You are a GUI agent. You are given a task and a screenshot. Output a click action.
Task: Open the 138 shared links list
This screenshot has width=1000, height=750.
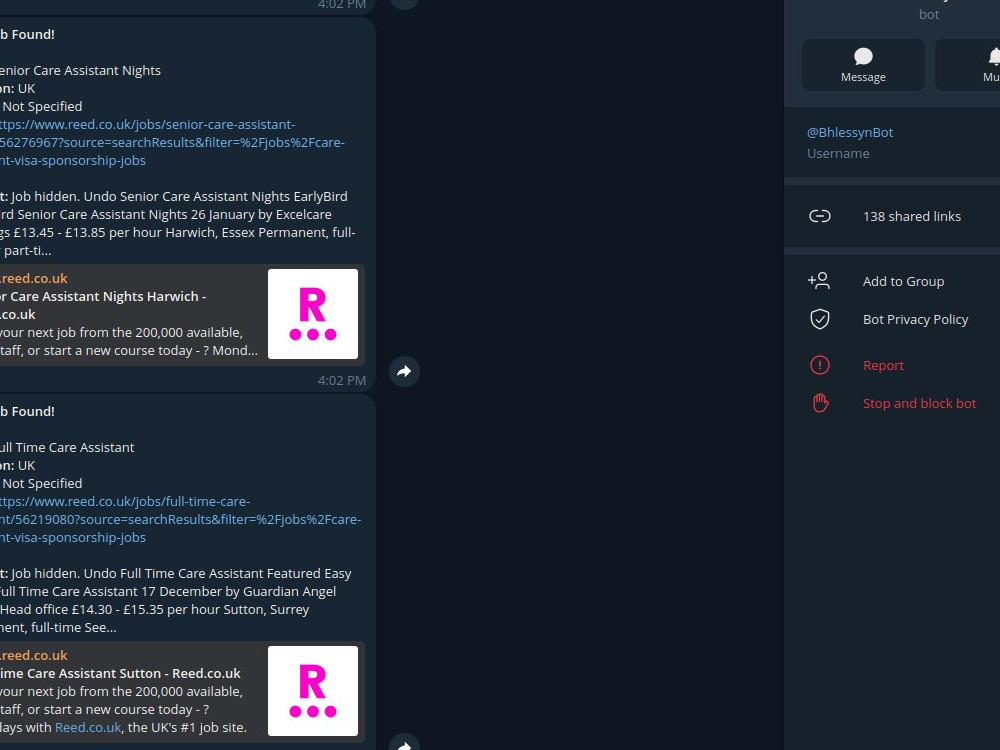pos(892,216)
